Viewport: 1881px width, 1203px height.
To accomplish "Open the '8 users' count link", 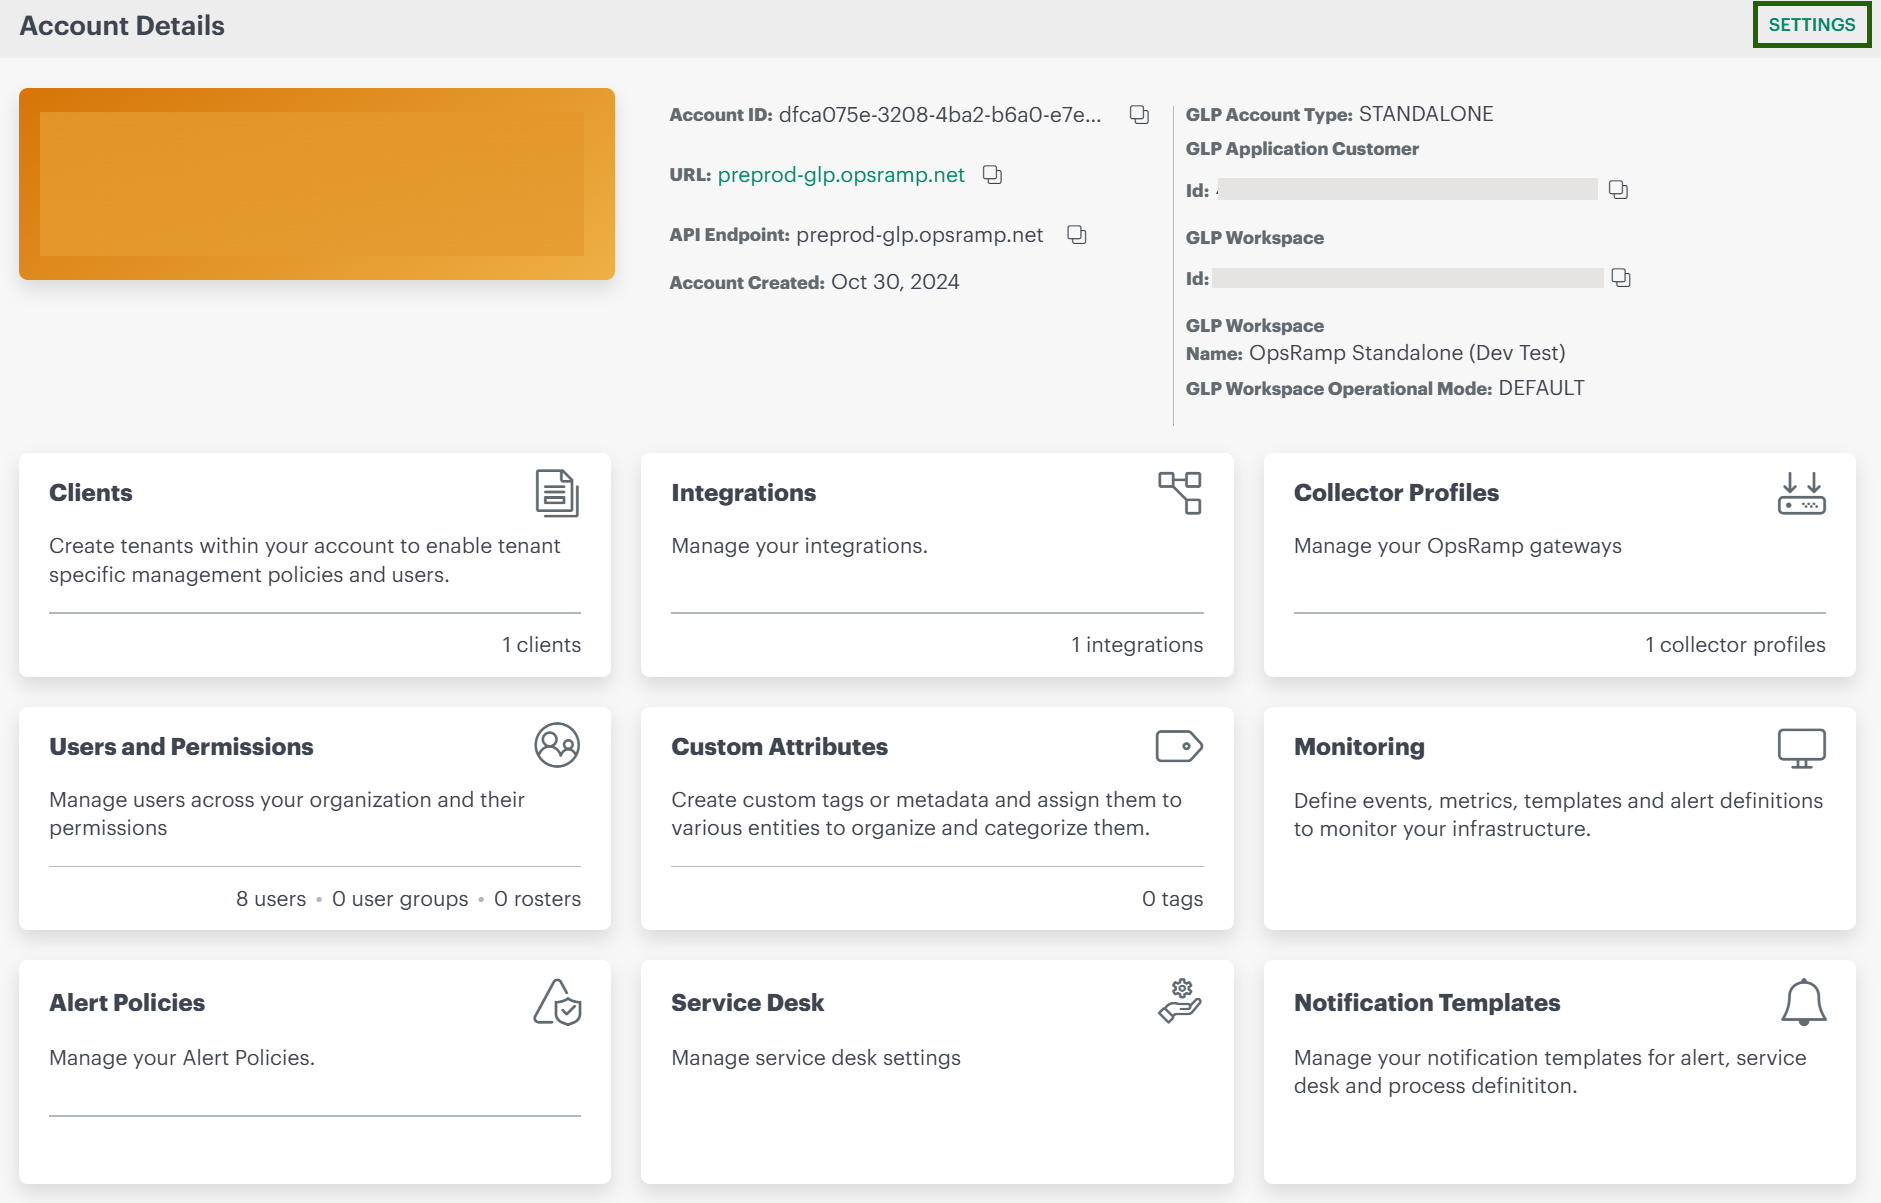I will [x=271, y=899].
